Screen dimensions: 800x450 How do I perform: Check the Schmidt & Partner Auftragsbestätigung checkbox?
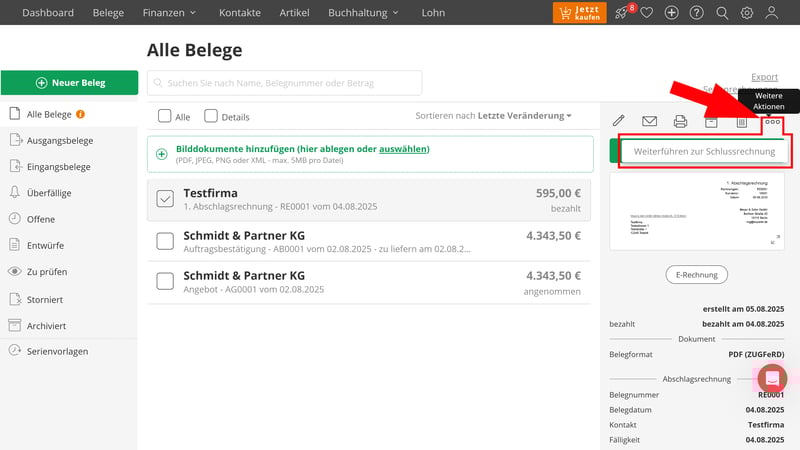pos(165,241)
